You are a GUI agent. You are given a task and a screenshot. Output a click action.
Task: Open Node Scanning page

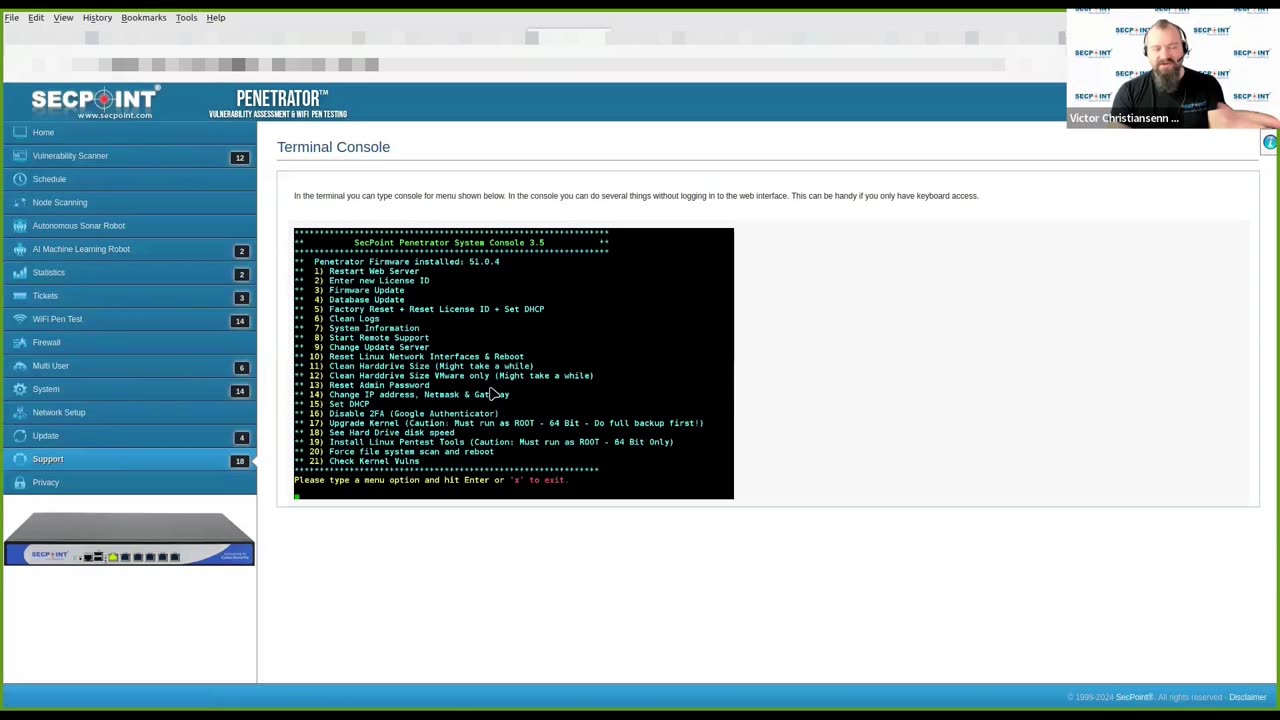click(x=60, y=202)
